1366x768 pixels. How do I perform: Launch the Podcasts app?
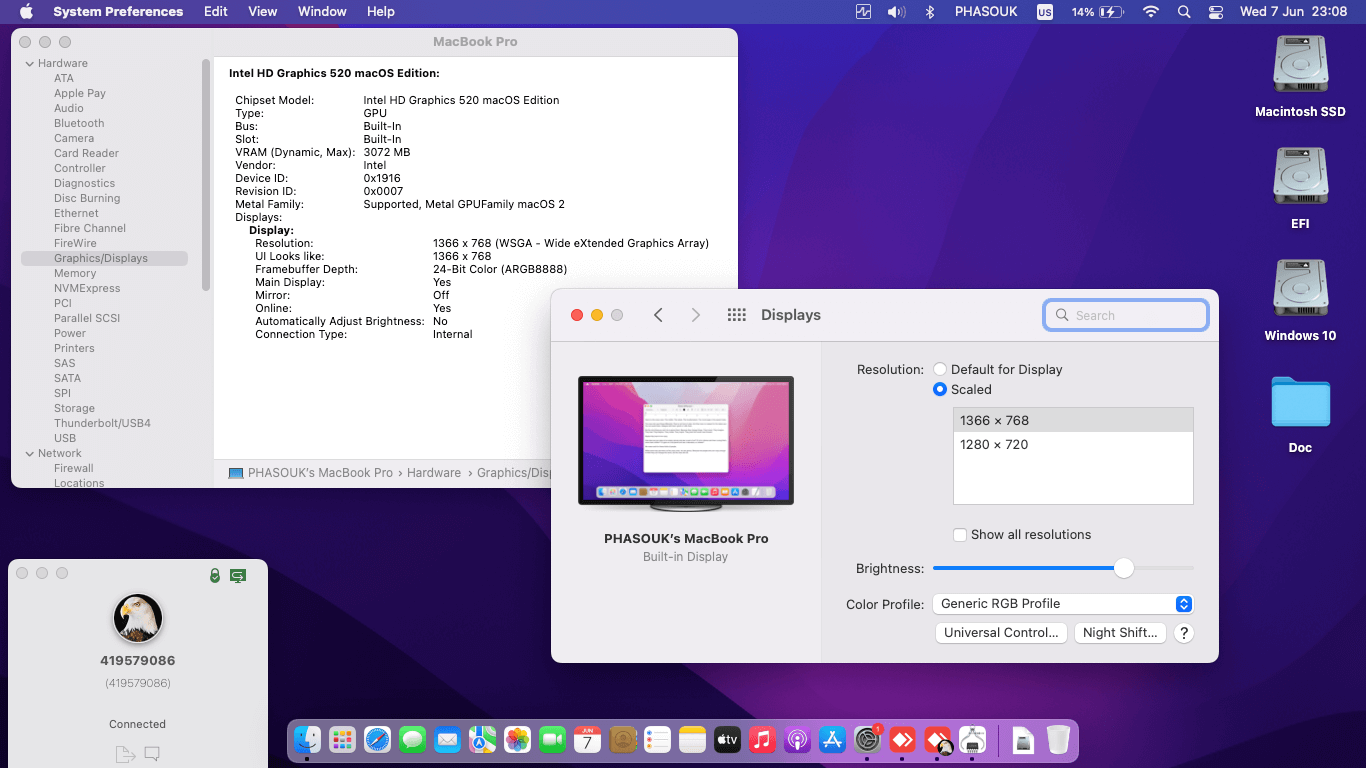coord(797,740)
